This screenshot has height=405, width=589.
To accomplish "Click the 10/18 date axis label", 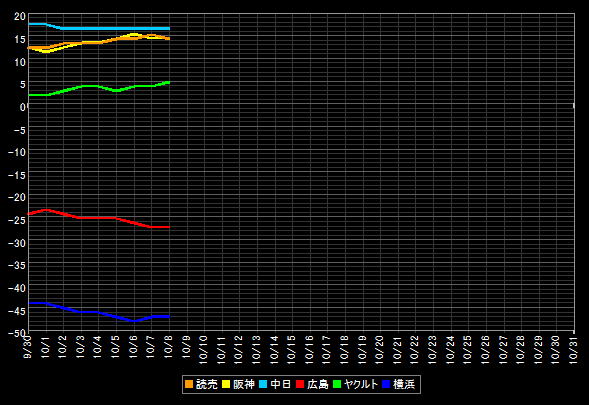I will [345, 349].
